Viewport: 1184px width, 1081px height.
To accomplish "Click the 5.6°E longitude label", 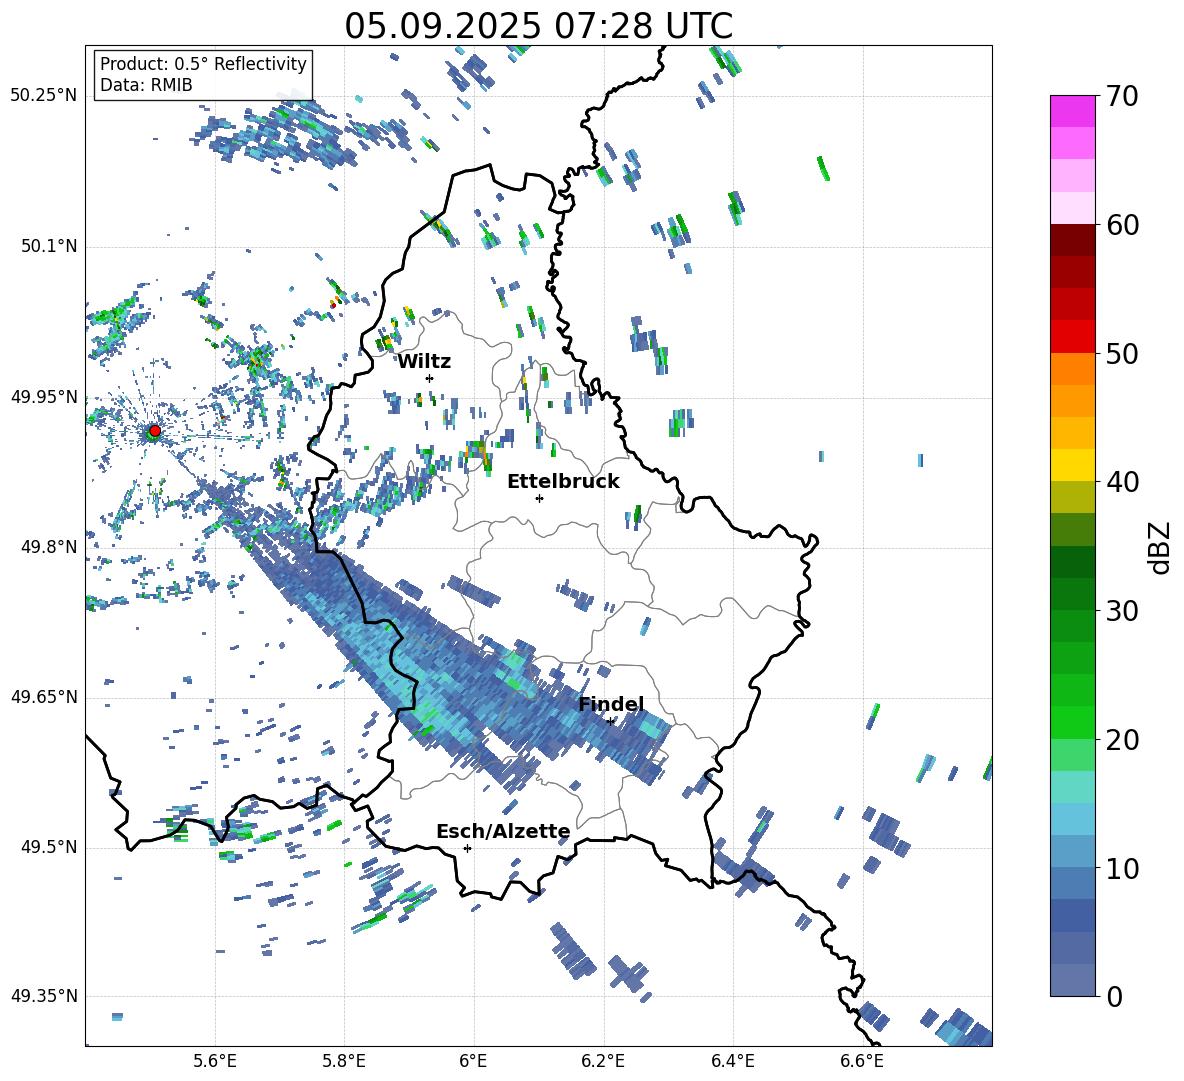I will (x=215, y=1061).
